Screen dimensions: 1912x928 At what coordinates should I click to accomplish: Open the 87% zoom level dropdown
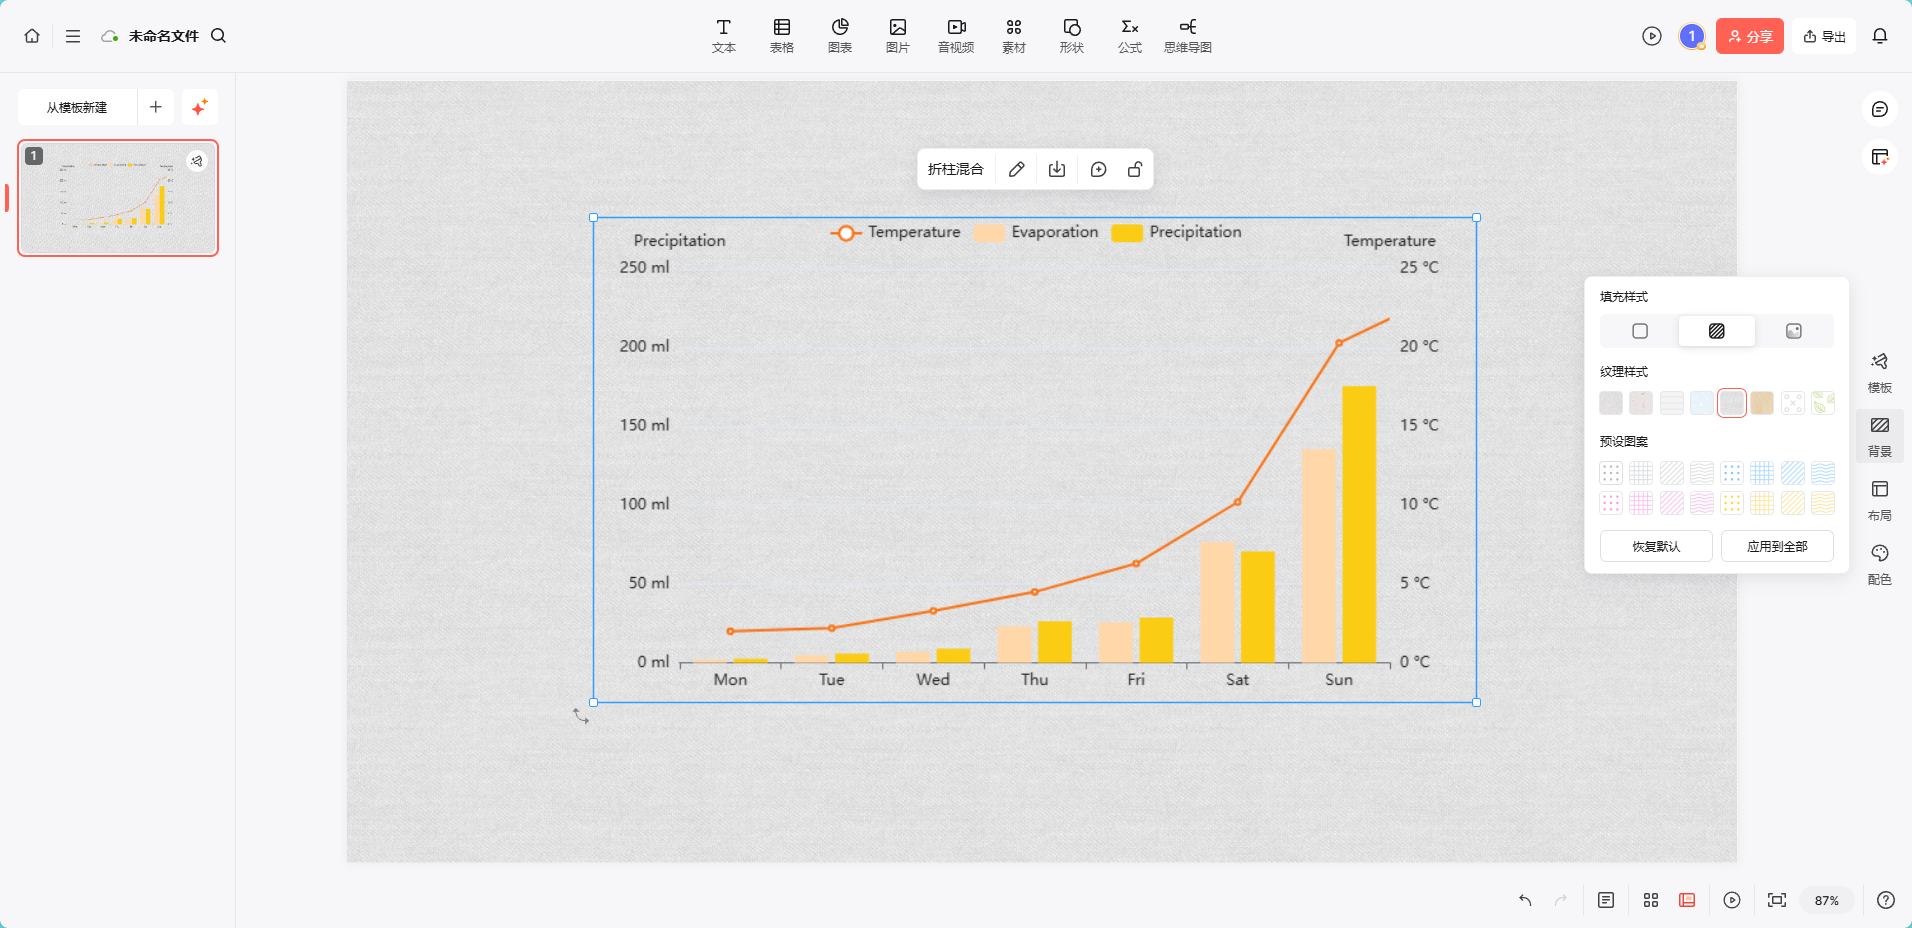pos(1827,900)
